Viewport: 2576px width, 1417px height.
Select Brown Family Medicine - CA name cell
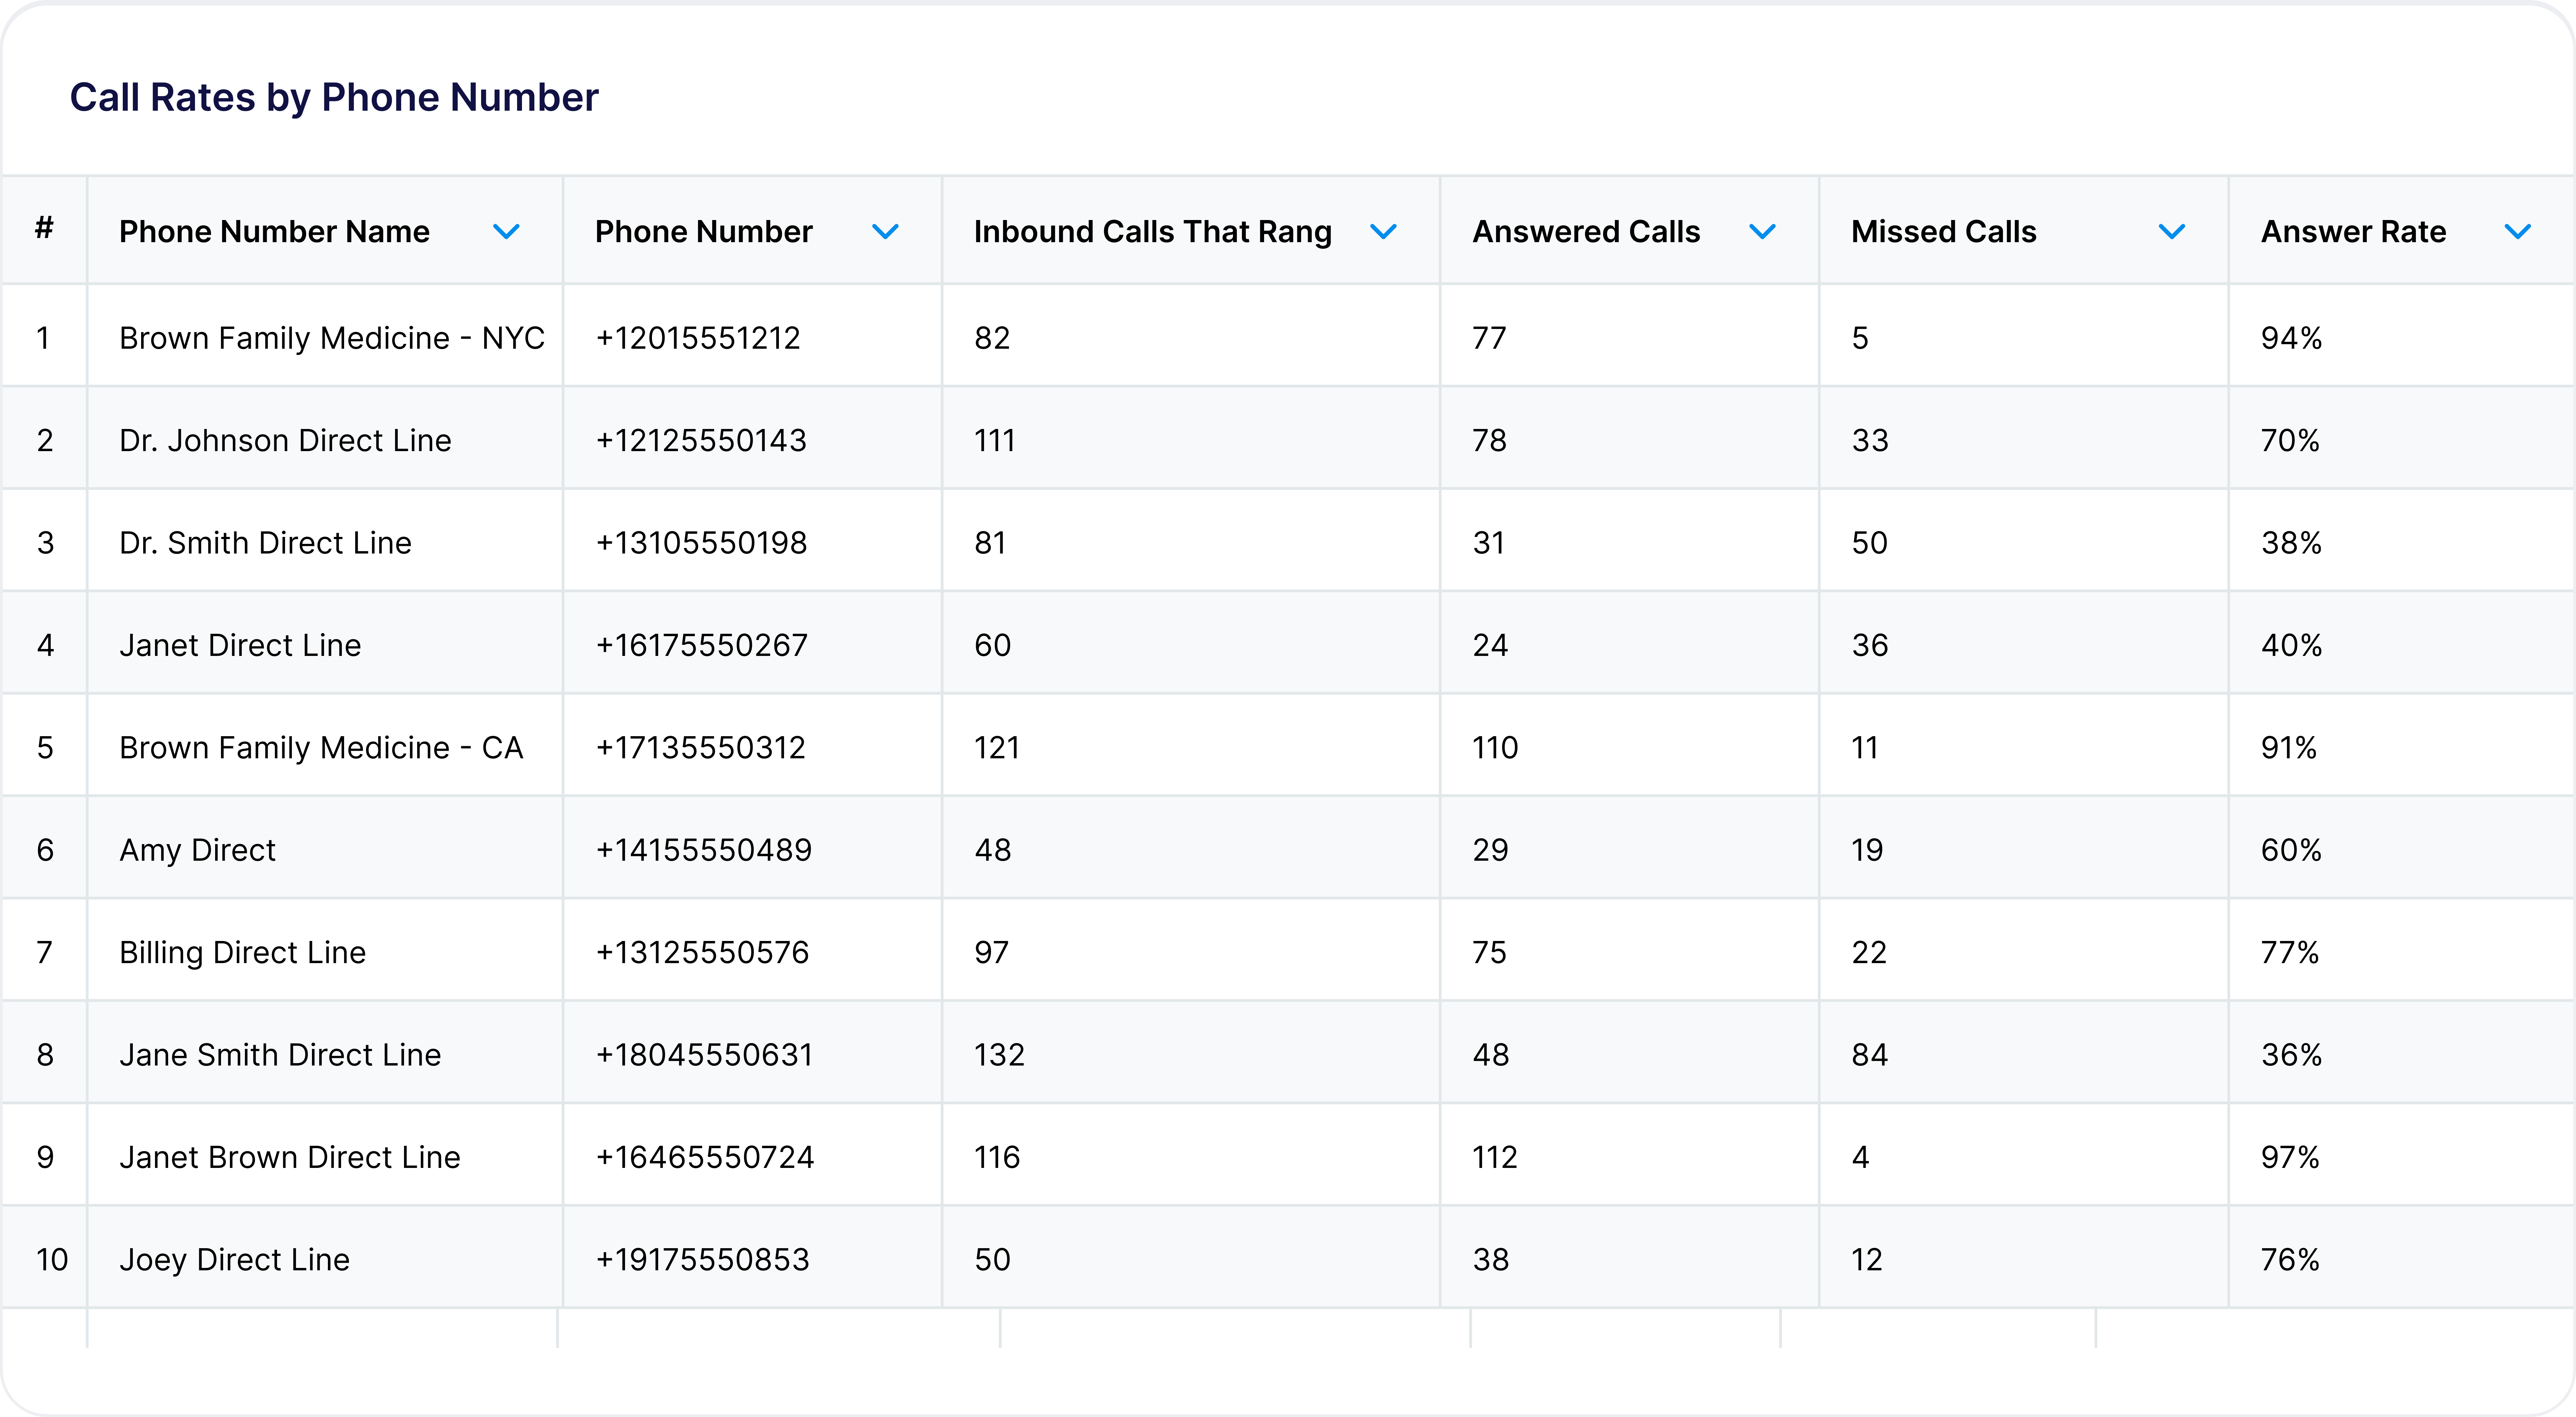point(321,748)
